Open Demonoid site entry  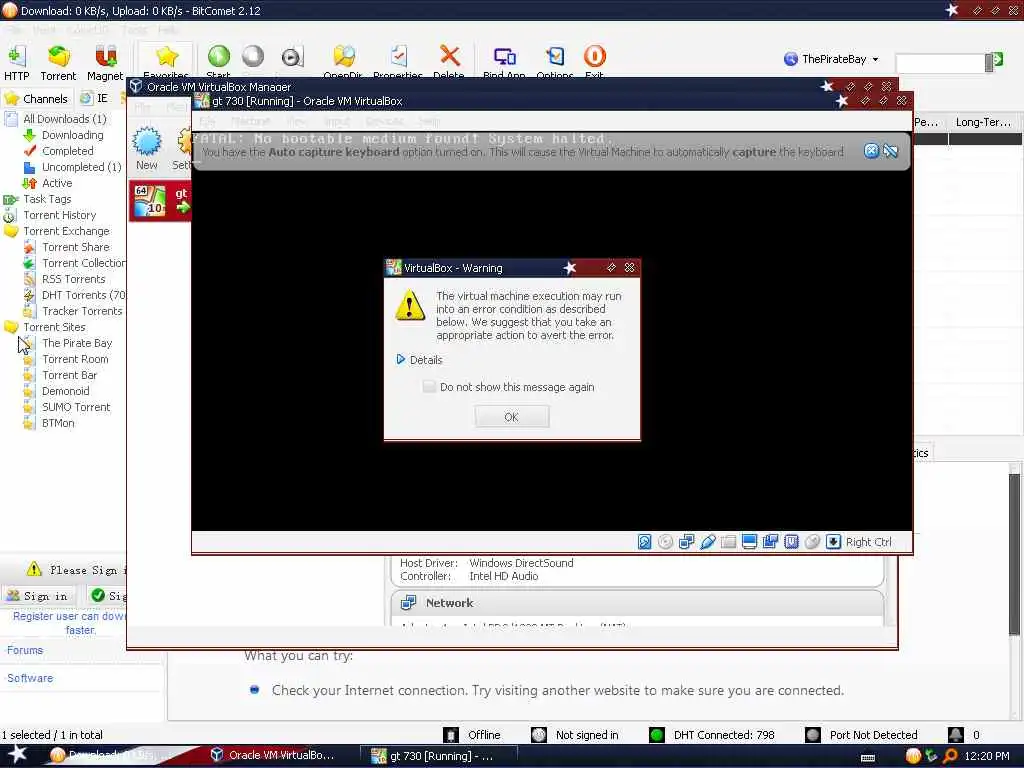pos(65,391)
